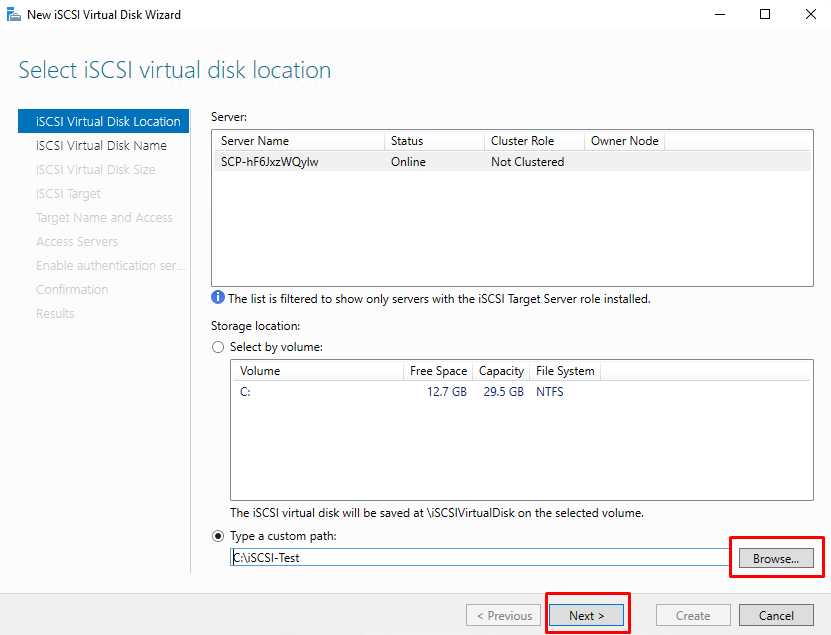Click the Cancel button

click(x=776, y=615)
